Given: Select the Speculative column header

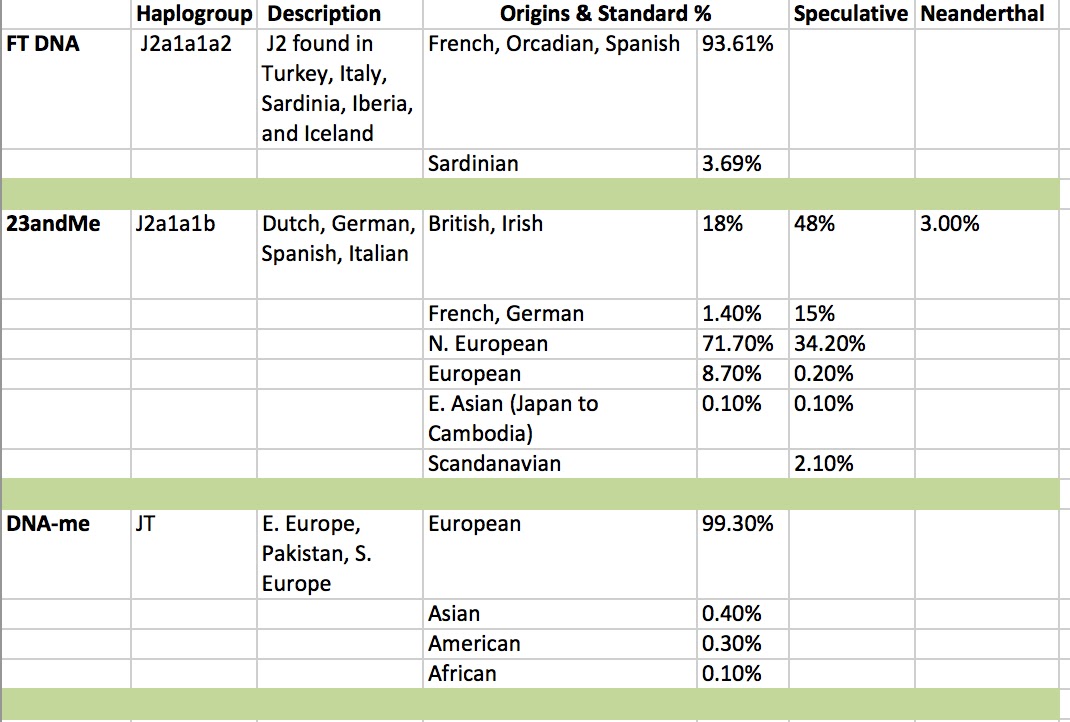Looking at the screenshot, I should [850, 14].
